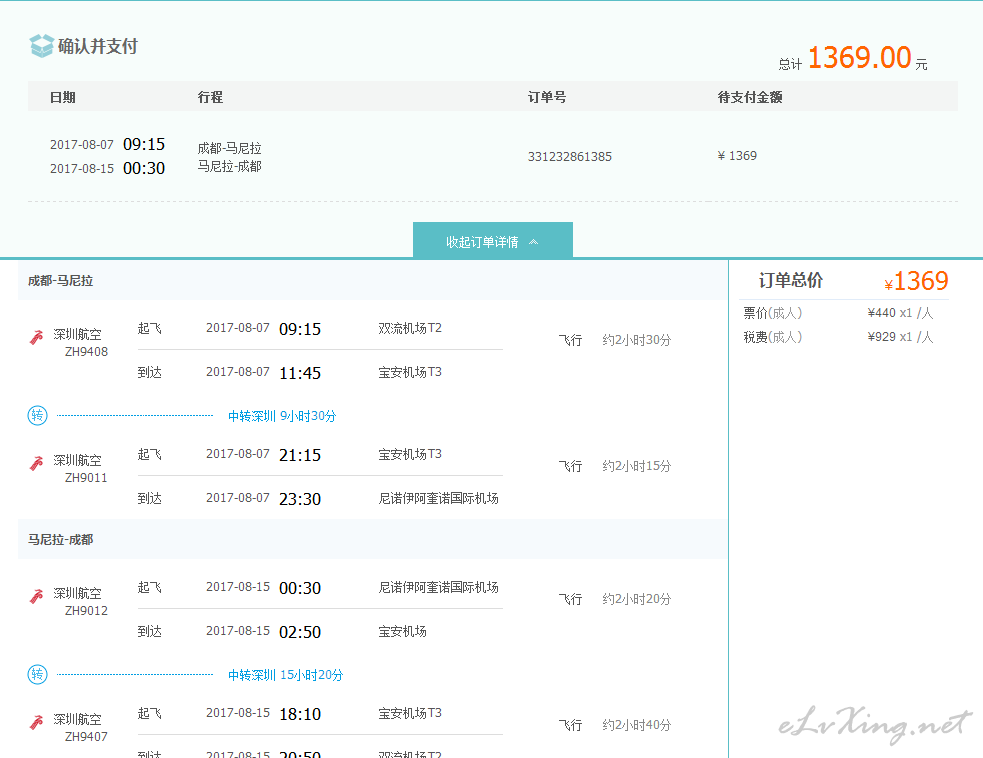
Task: Click adult ticket price ¥440 x1 /人
Action: coord(900,313)
